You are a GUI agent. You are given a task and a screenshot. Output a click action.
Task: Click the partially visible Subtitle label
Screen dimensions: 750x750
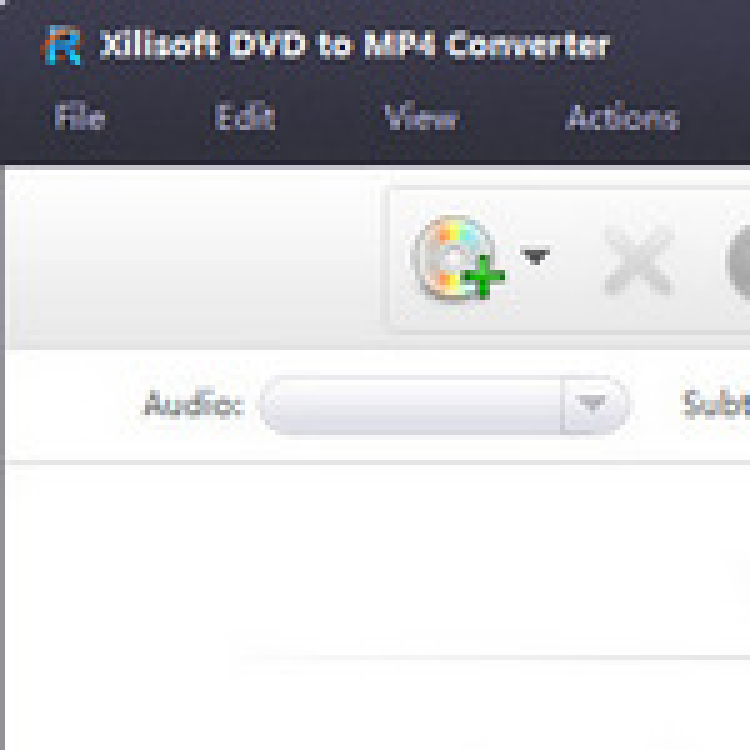pos(716,405)
